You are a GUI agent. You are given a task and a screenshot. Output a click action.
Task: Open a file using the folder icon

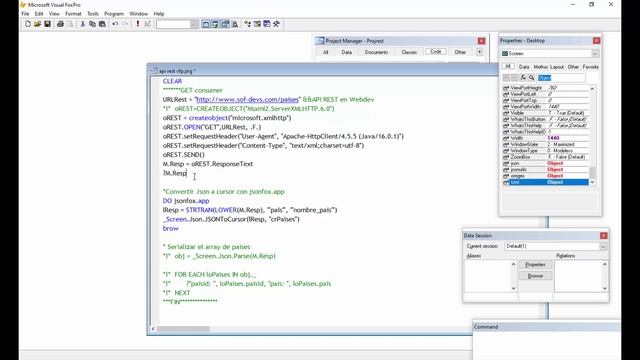pyautogui.click(x=38, y=24)
